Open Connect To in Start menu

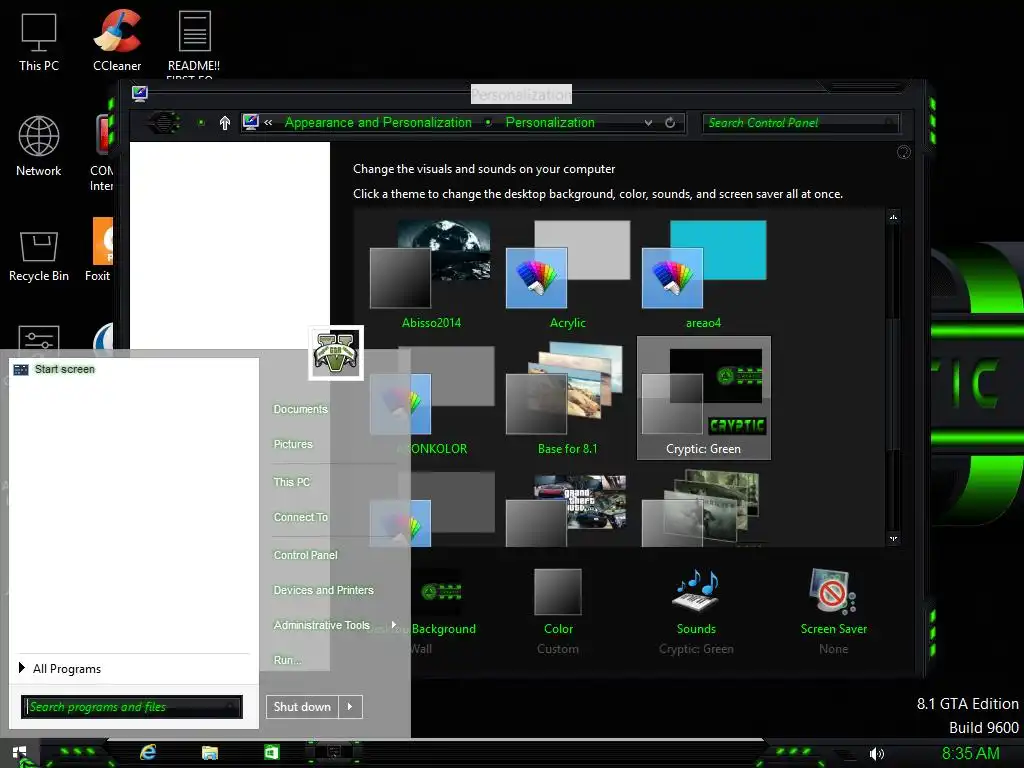(300, 517)
